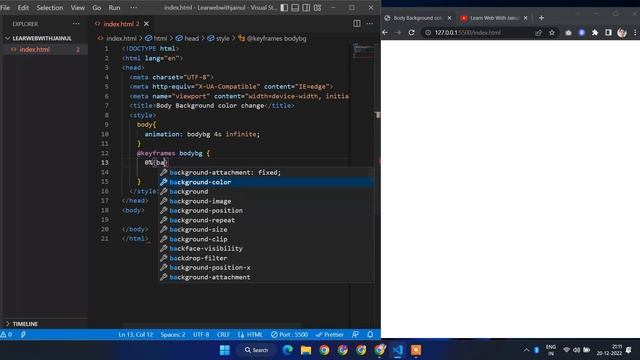Open editor More Actions ellipsis

(369, 24)
